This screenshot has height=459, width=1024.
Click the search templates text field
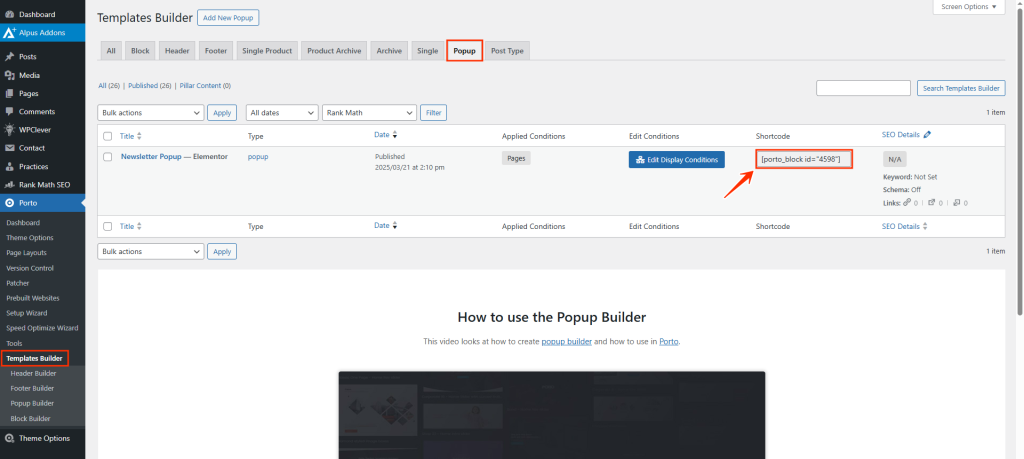863,88
